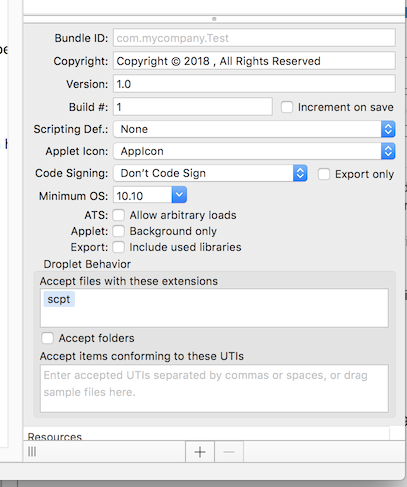Click the Scripting Def. popup arrows

388,129
